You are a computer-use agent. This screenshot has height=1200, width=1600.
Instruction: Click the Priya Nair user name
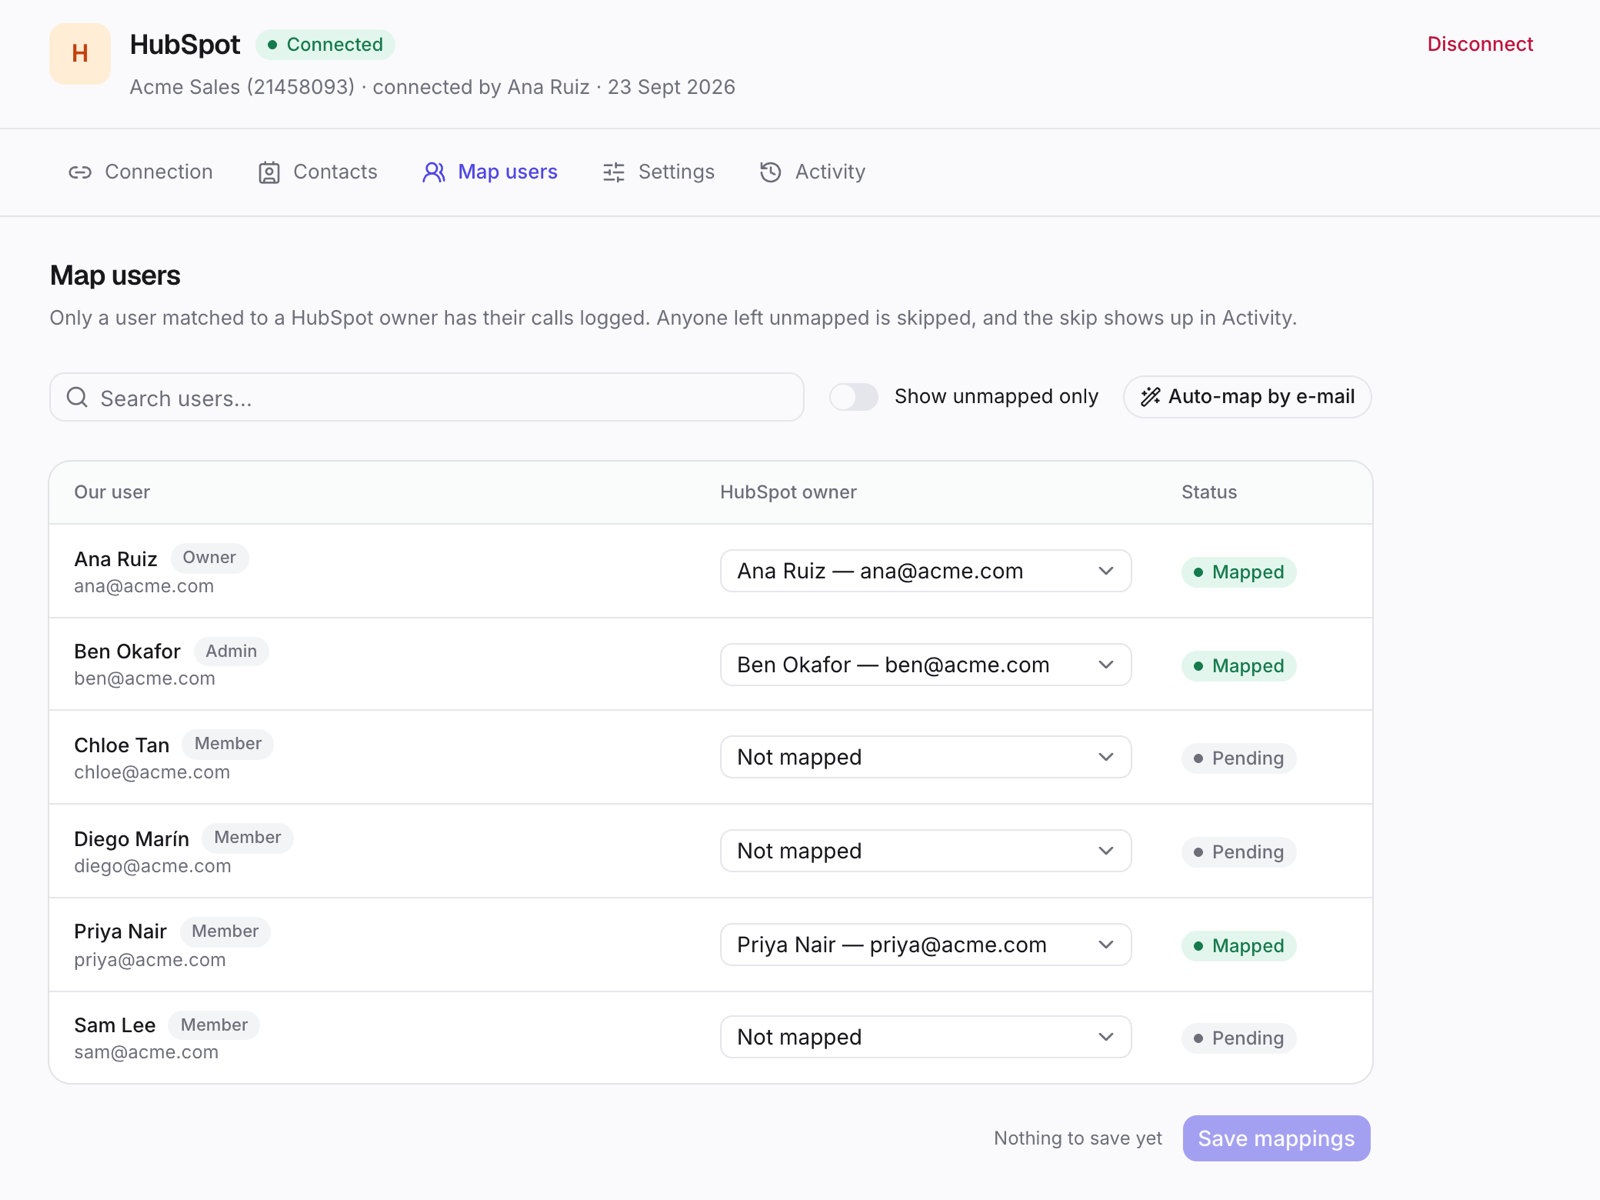point(121,931)
